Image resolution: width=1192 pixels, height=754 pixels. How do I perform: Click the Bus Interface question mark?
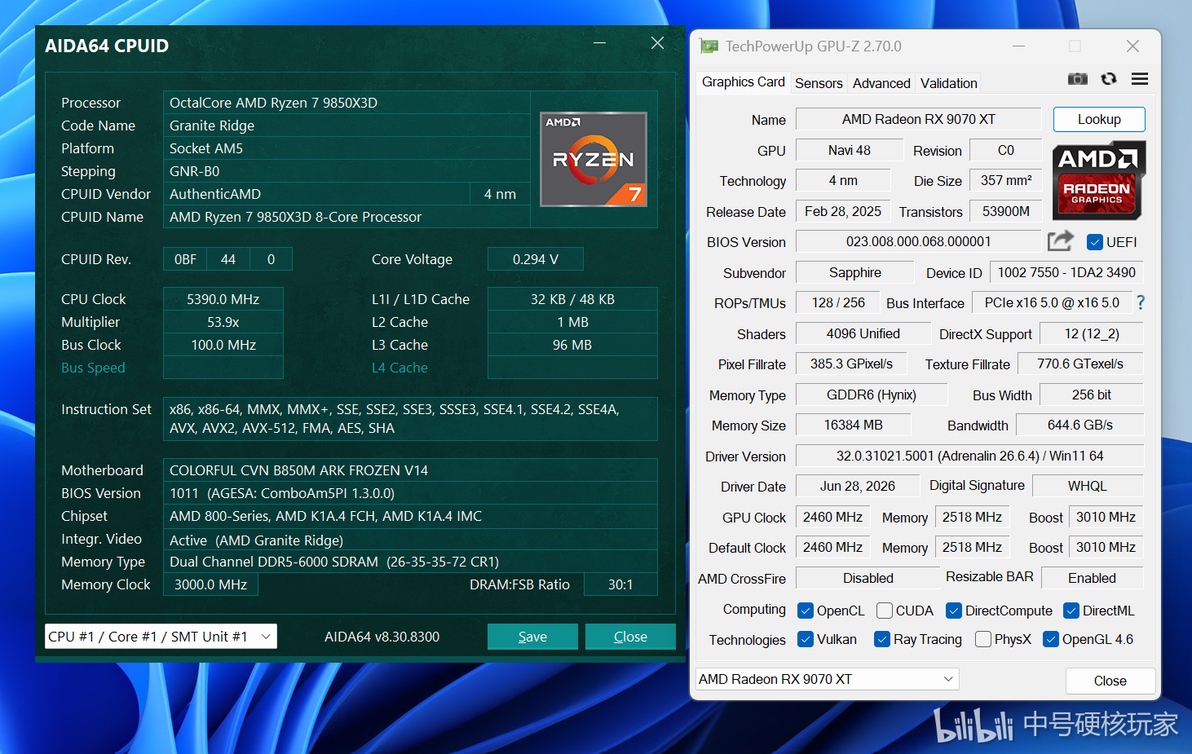[1140, 303]
